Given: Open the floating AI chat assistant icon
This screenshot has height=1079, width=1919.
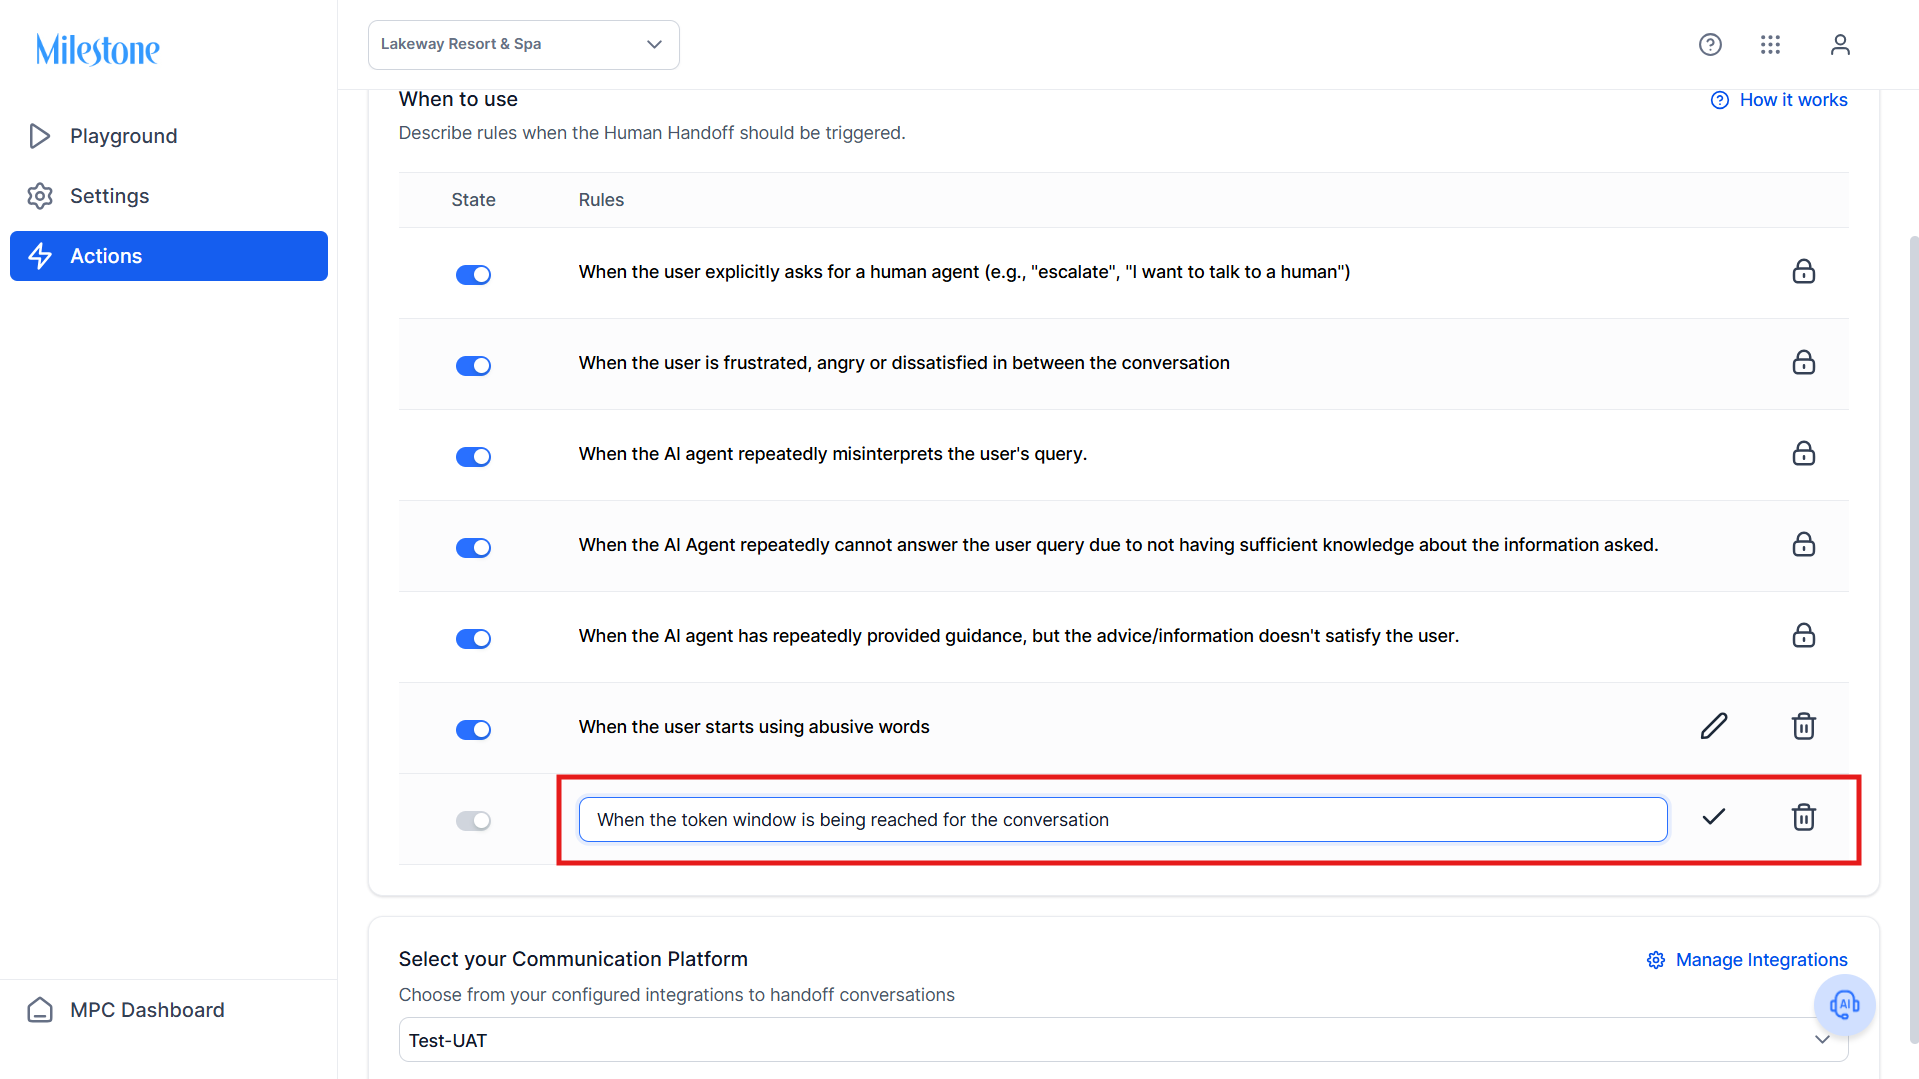Looking at the screenshot, I should (x=1844, y=1004).
